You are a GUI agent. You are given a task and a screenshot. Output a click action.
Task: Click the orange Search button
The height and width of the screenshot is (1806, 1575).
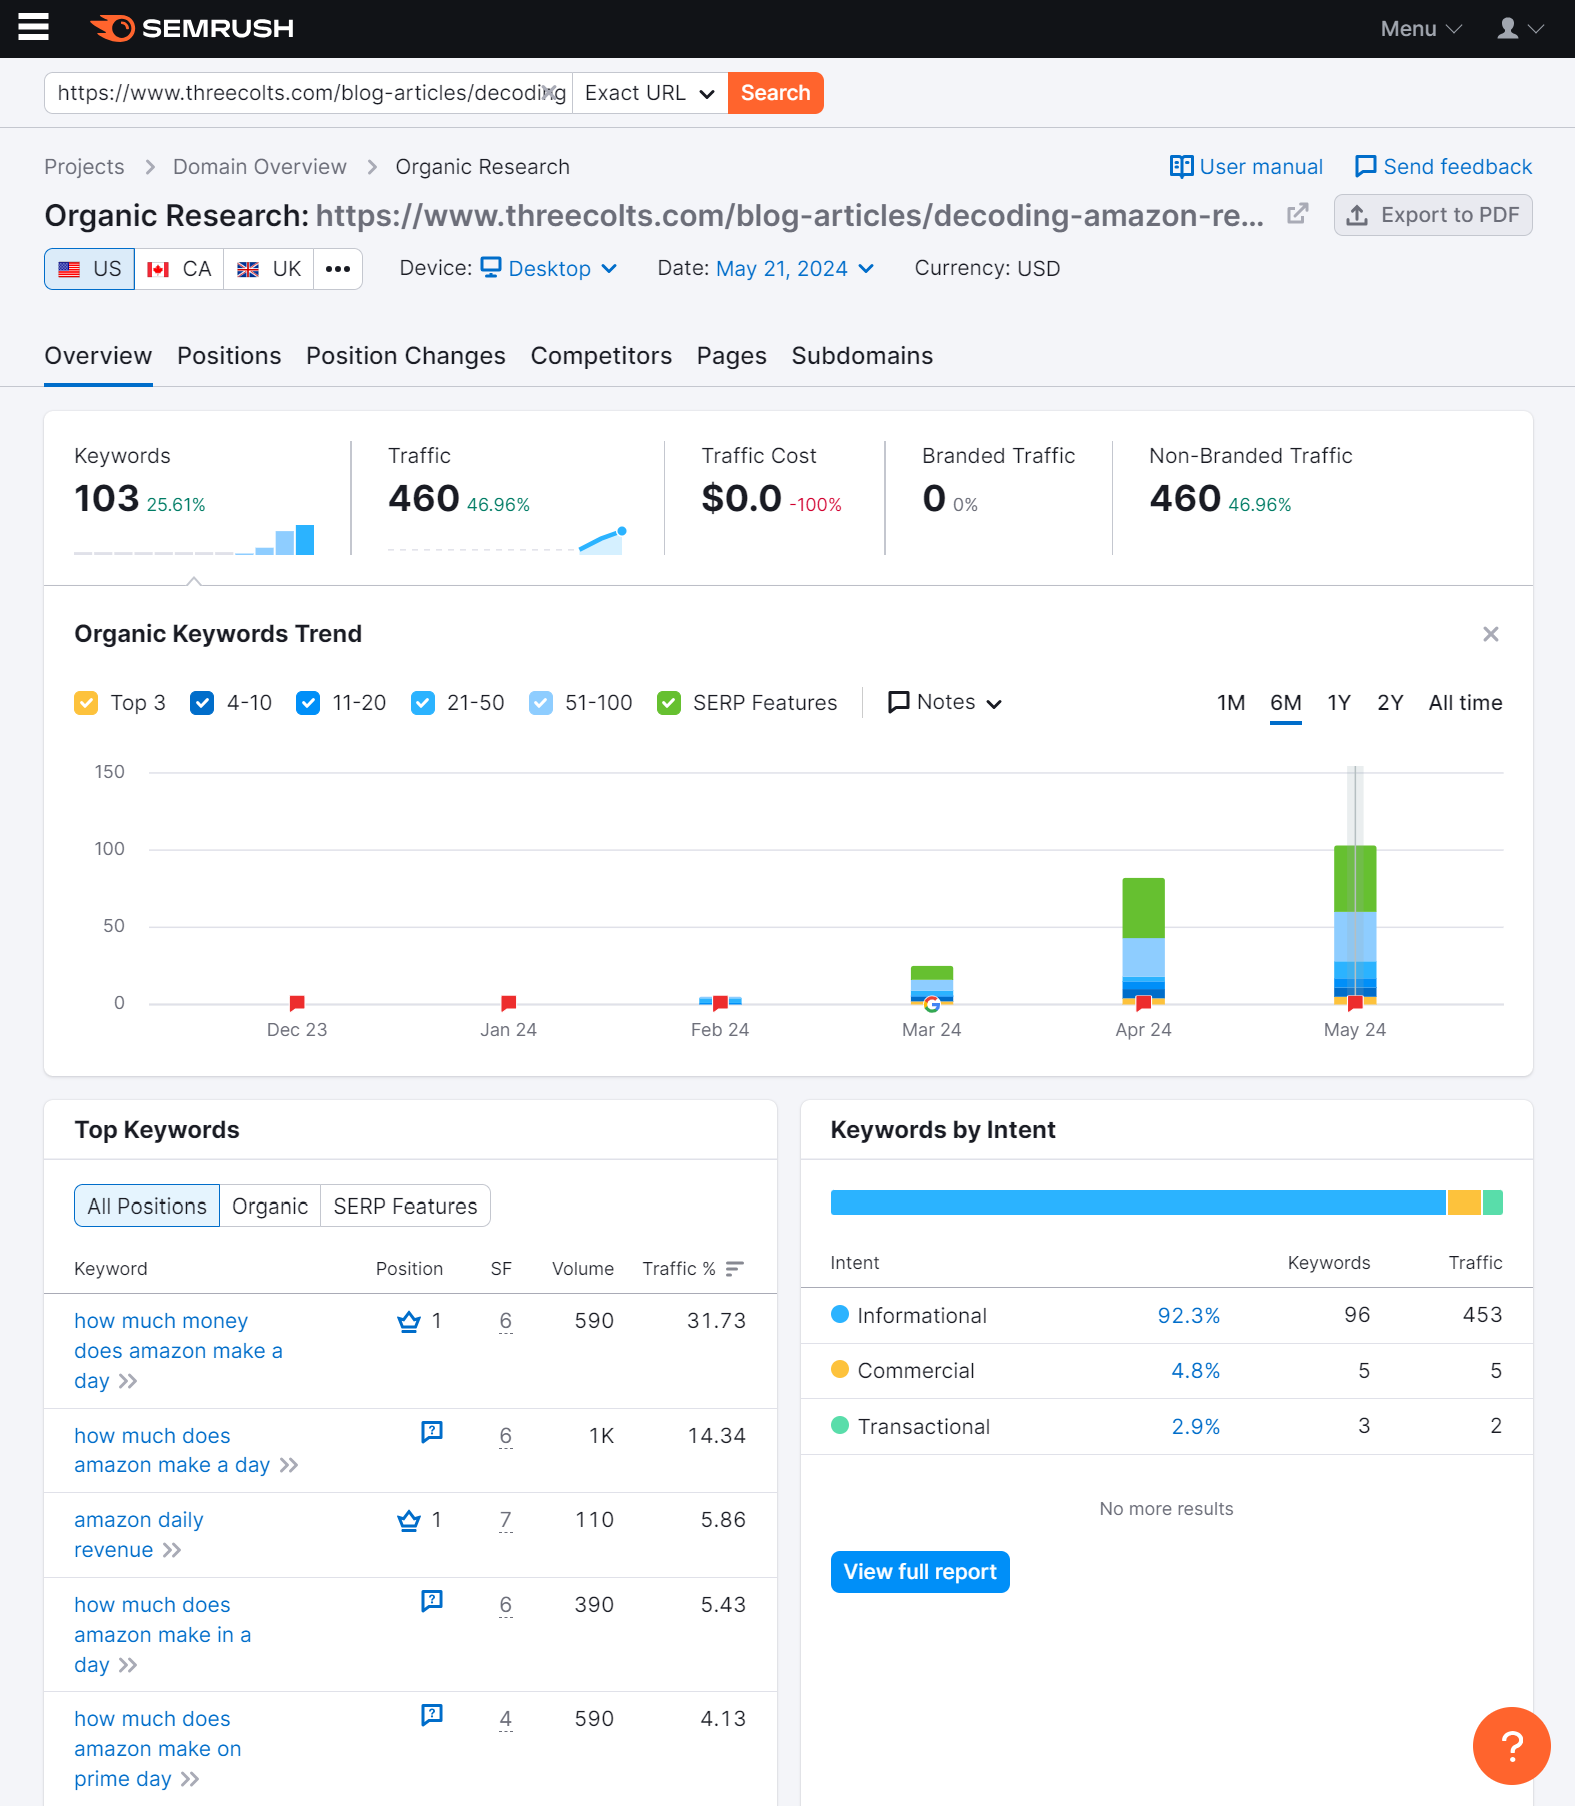[776, 93]
